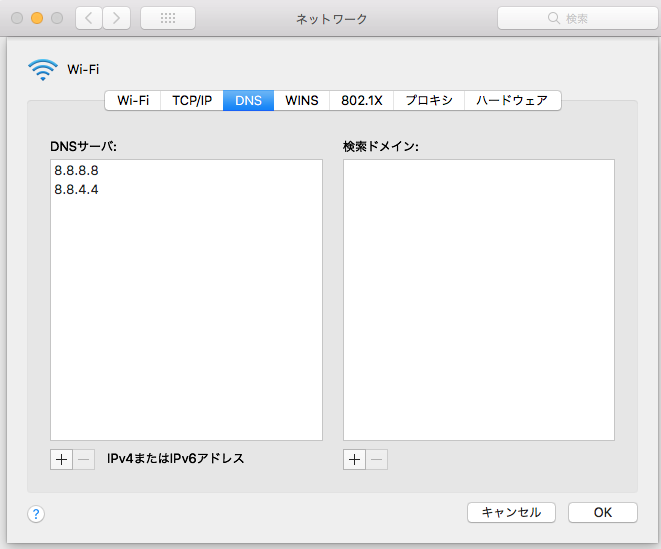Switch to the Wi-Fi tab
The width and height of the screenshot is (661, 549).
133,100
